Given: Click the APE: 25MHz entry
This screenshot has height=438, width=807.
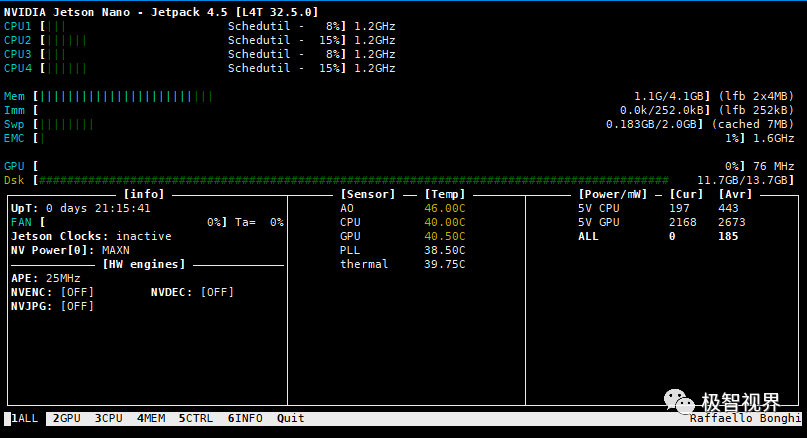Looking at the screenshot, I should coord(46,278).
